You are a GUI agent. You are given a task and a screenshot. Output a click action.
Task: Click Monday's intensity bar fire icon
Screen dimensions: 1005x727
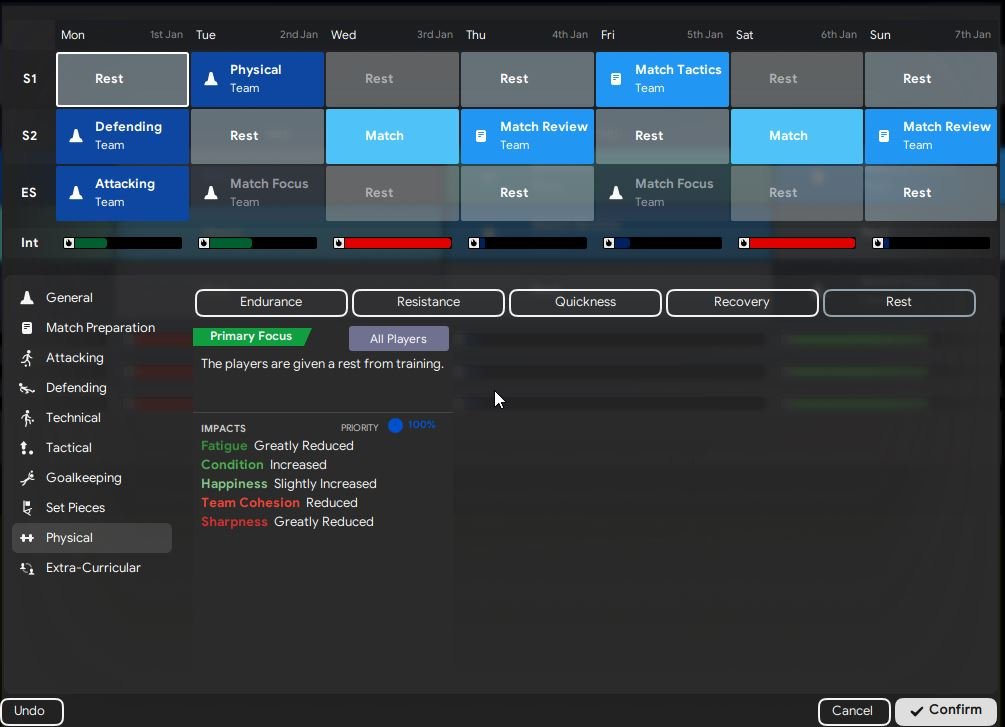[x=69, y=243]
